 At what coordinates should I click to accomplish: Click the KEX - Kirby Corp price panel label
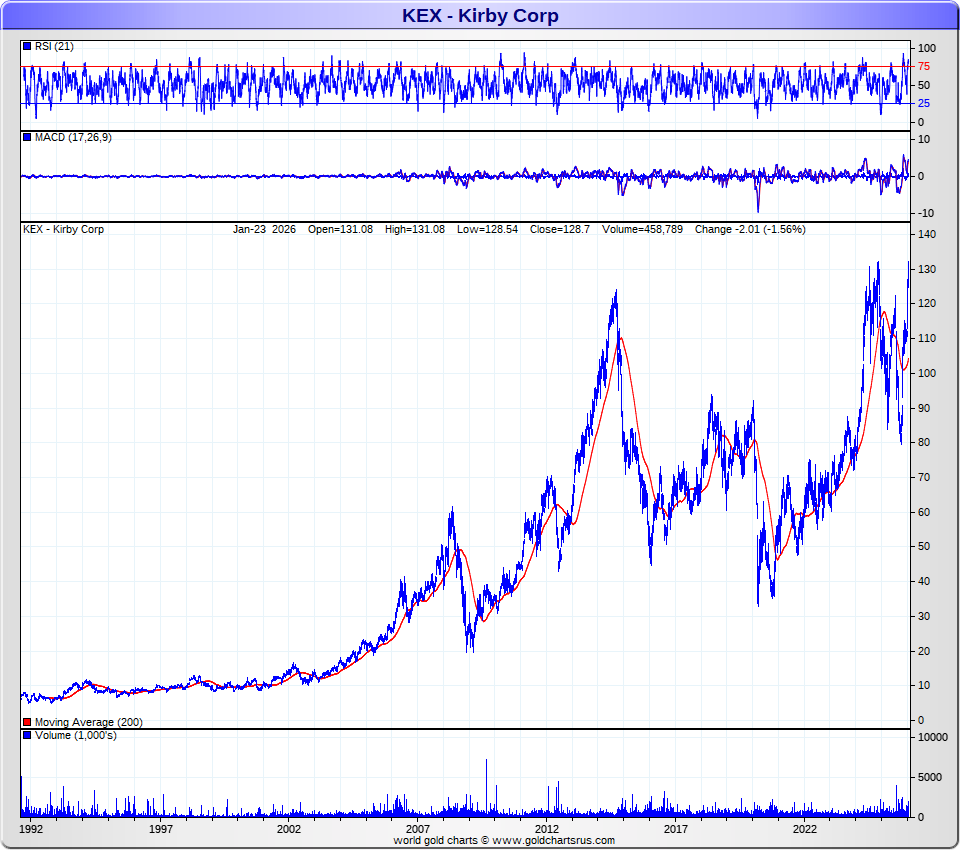(x=64, y=229)
